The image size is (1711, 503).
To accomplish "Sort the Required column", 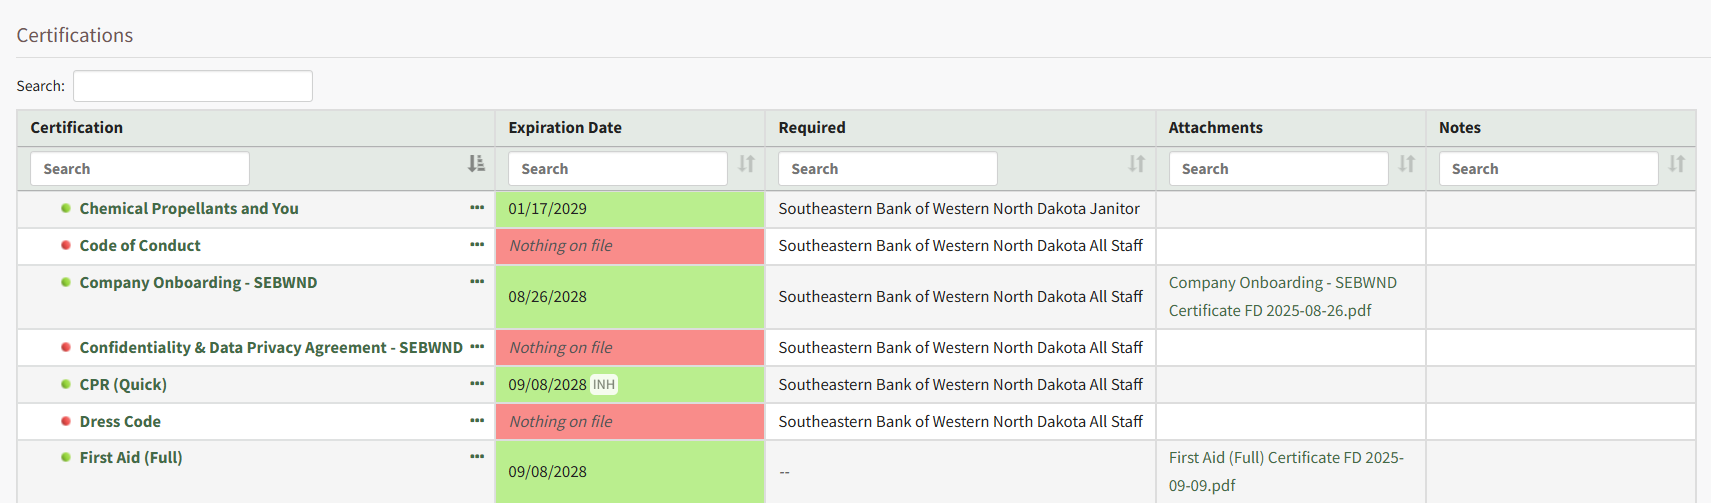I will point(1136,164).
